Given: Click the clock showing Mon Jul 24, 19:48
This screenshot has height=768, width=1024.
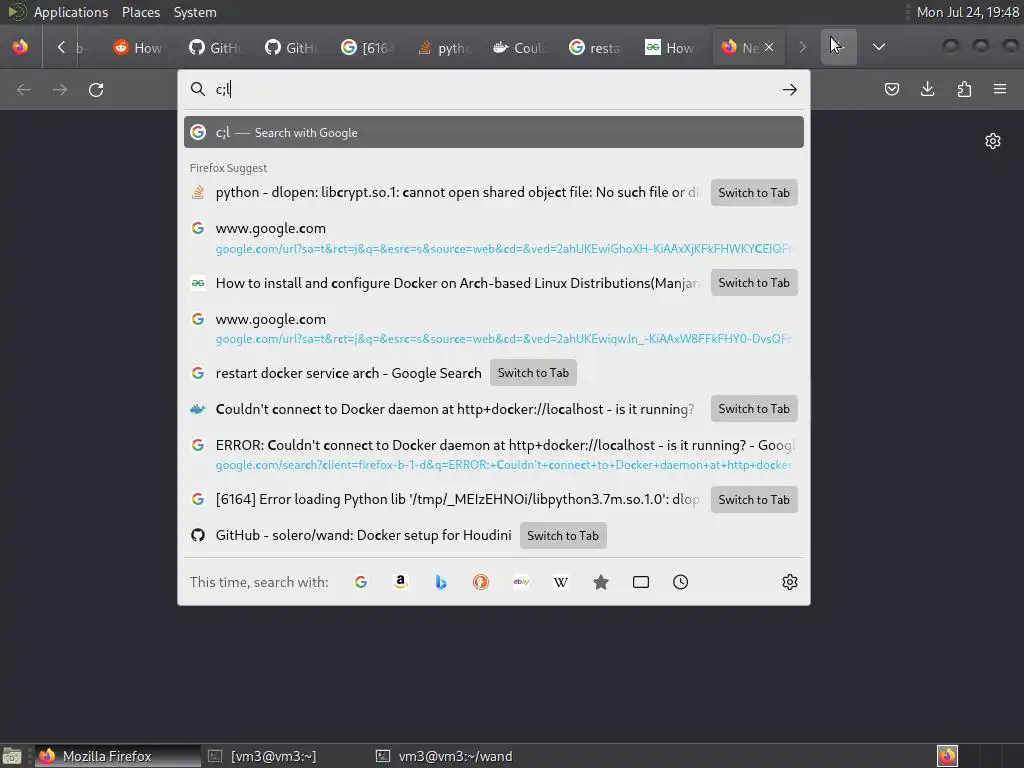Looking at the screenshot, I should (x=967, y=12).
